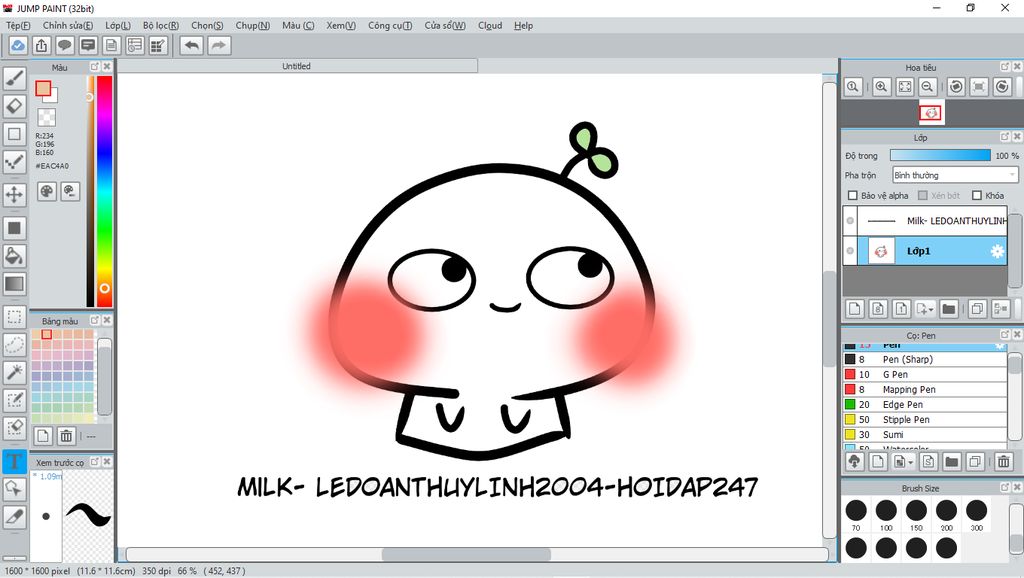Open the Công cụ menu
Screen dimensions: 1024x578
pyautogui.click(x=390, y=25)
